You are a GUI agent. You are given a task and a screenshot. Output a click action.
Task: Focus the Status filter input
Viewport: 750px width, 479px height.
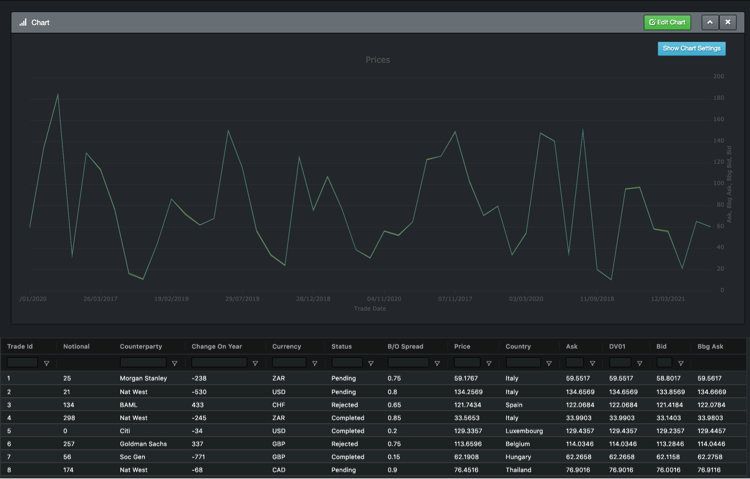pyautogui.click(x=347, y=363)
